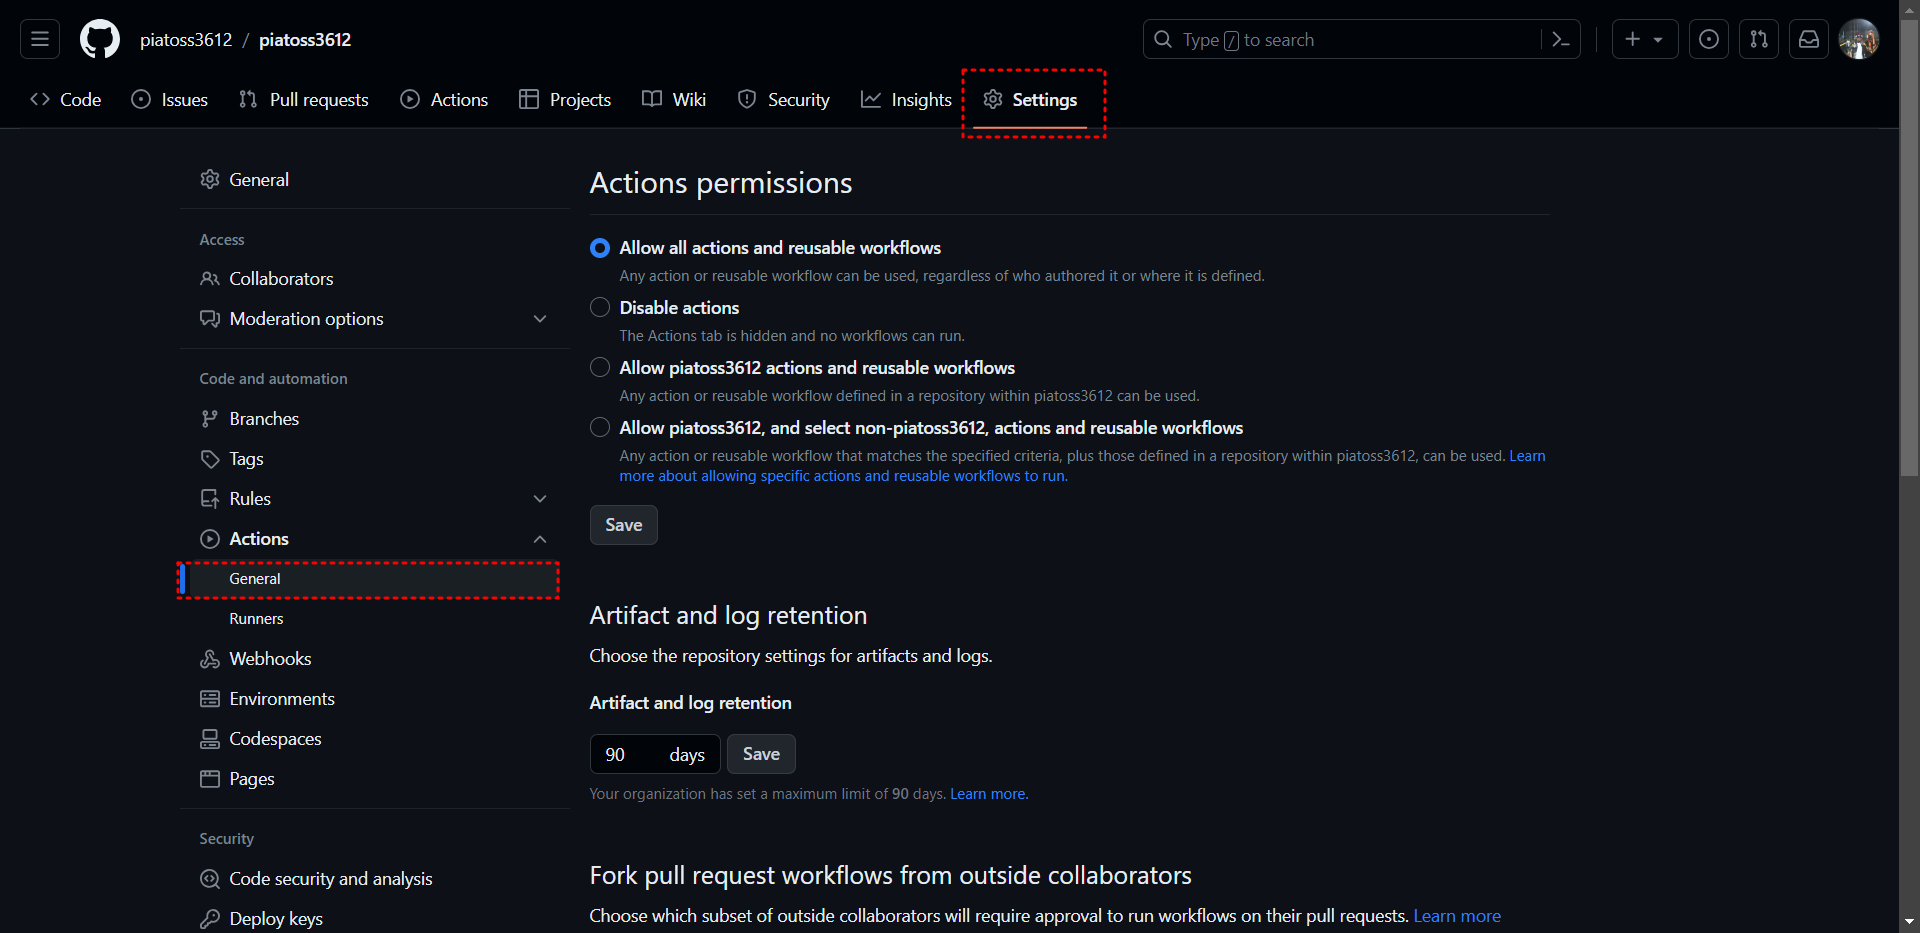This screenshot has height=933, width=1920.
Task: Go to the Insights tab
Action: (906, 100)
